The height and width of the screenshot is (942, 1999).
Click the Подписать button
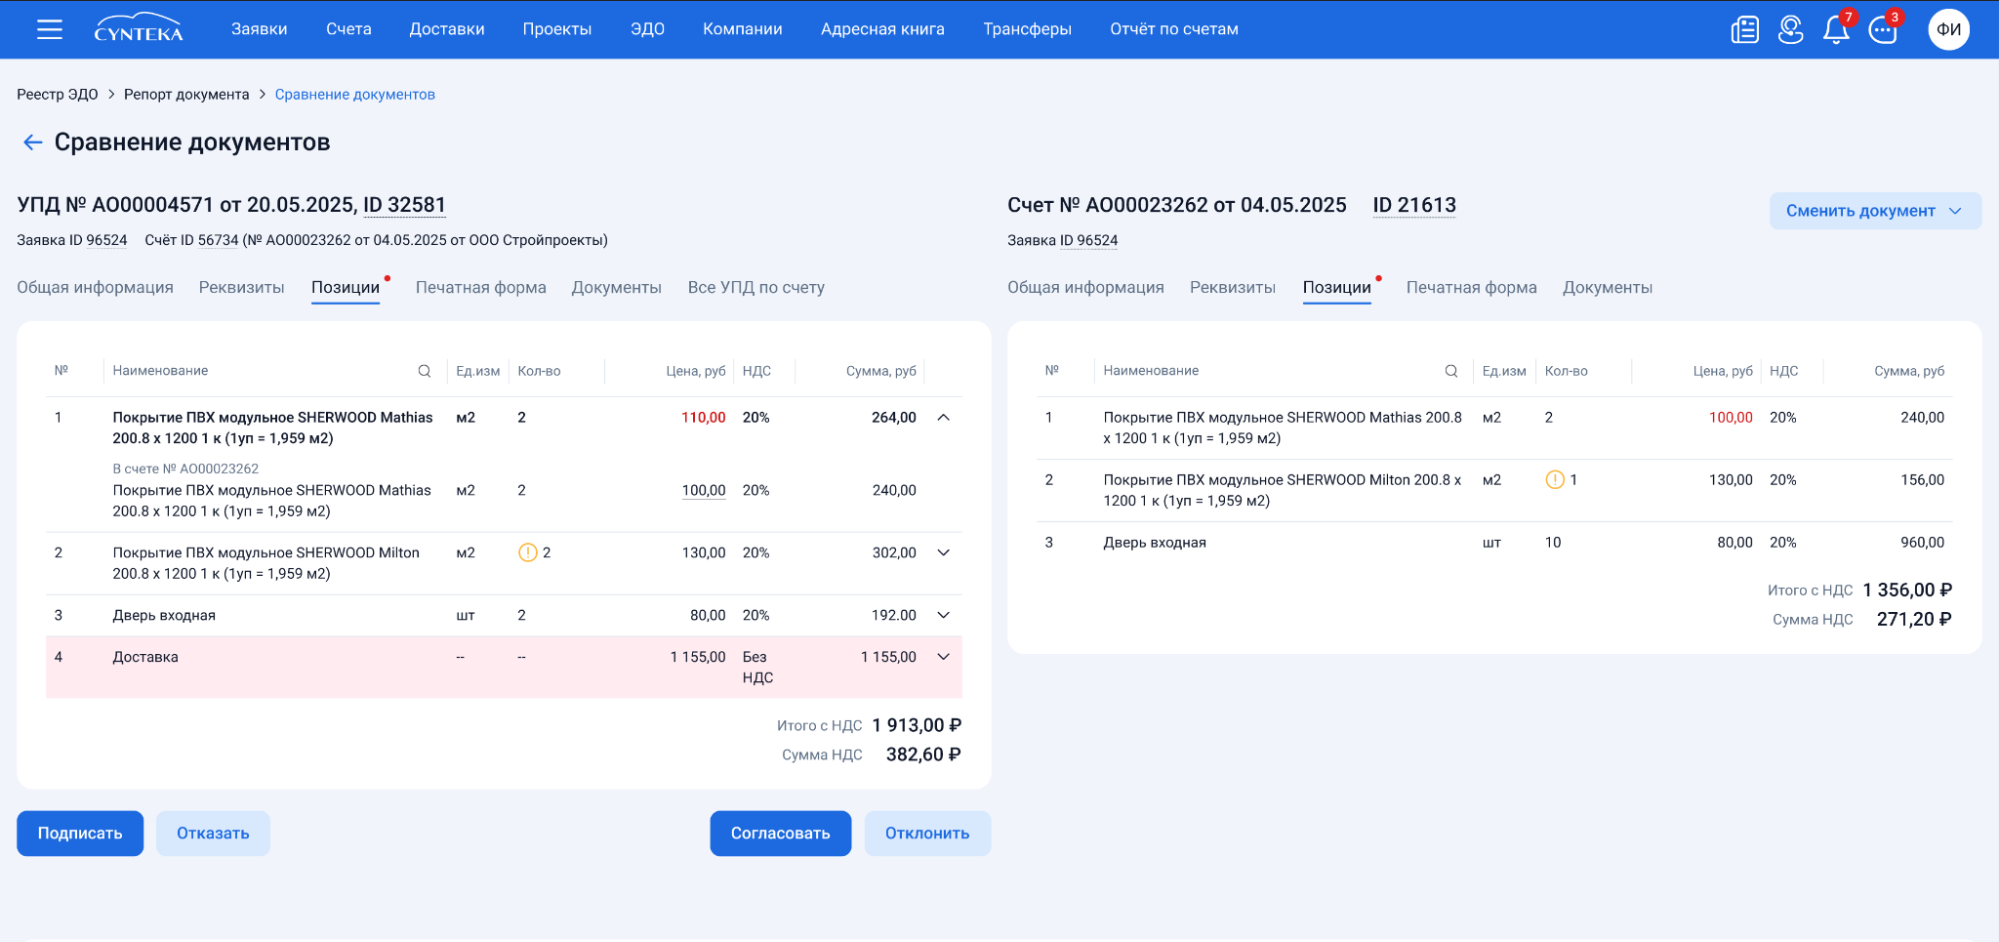(80, 833)
